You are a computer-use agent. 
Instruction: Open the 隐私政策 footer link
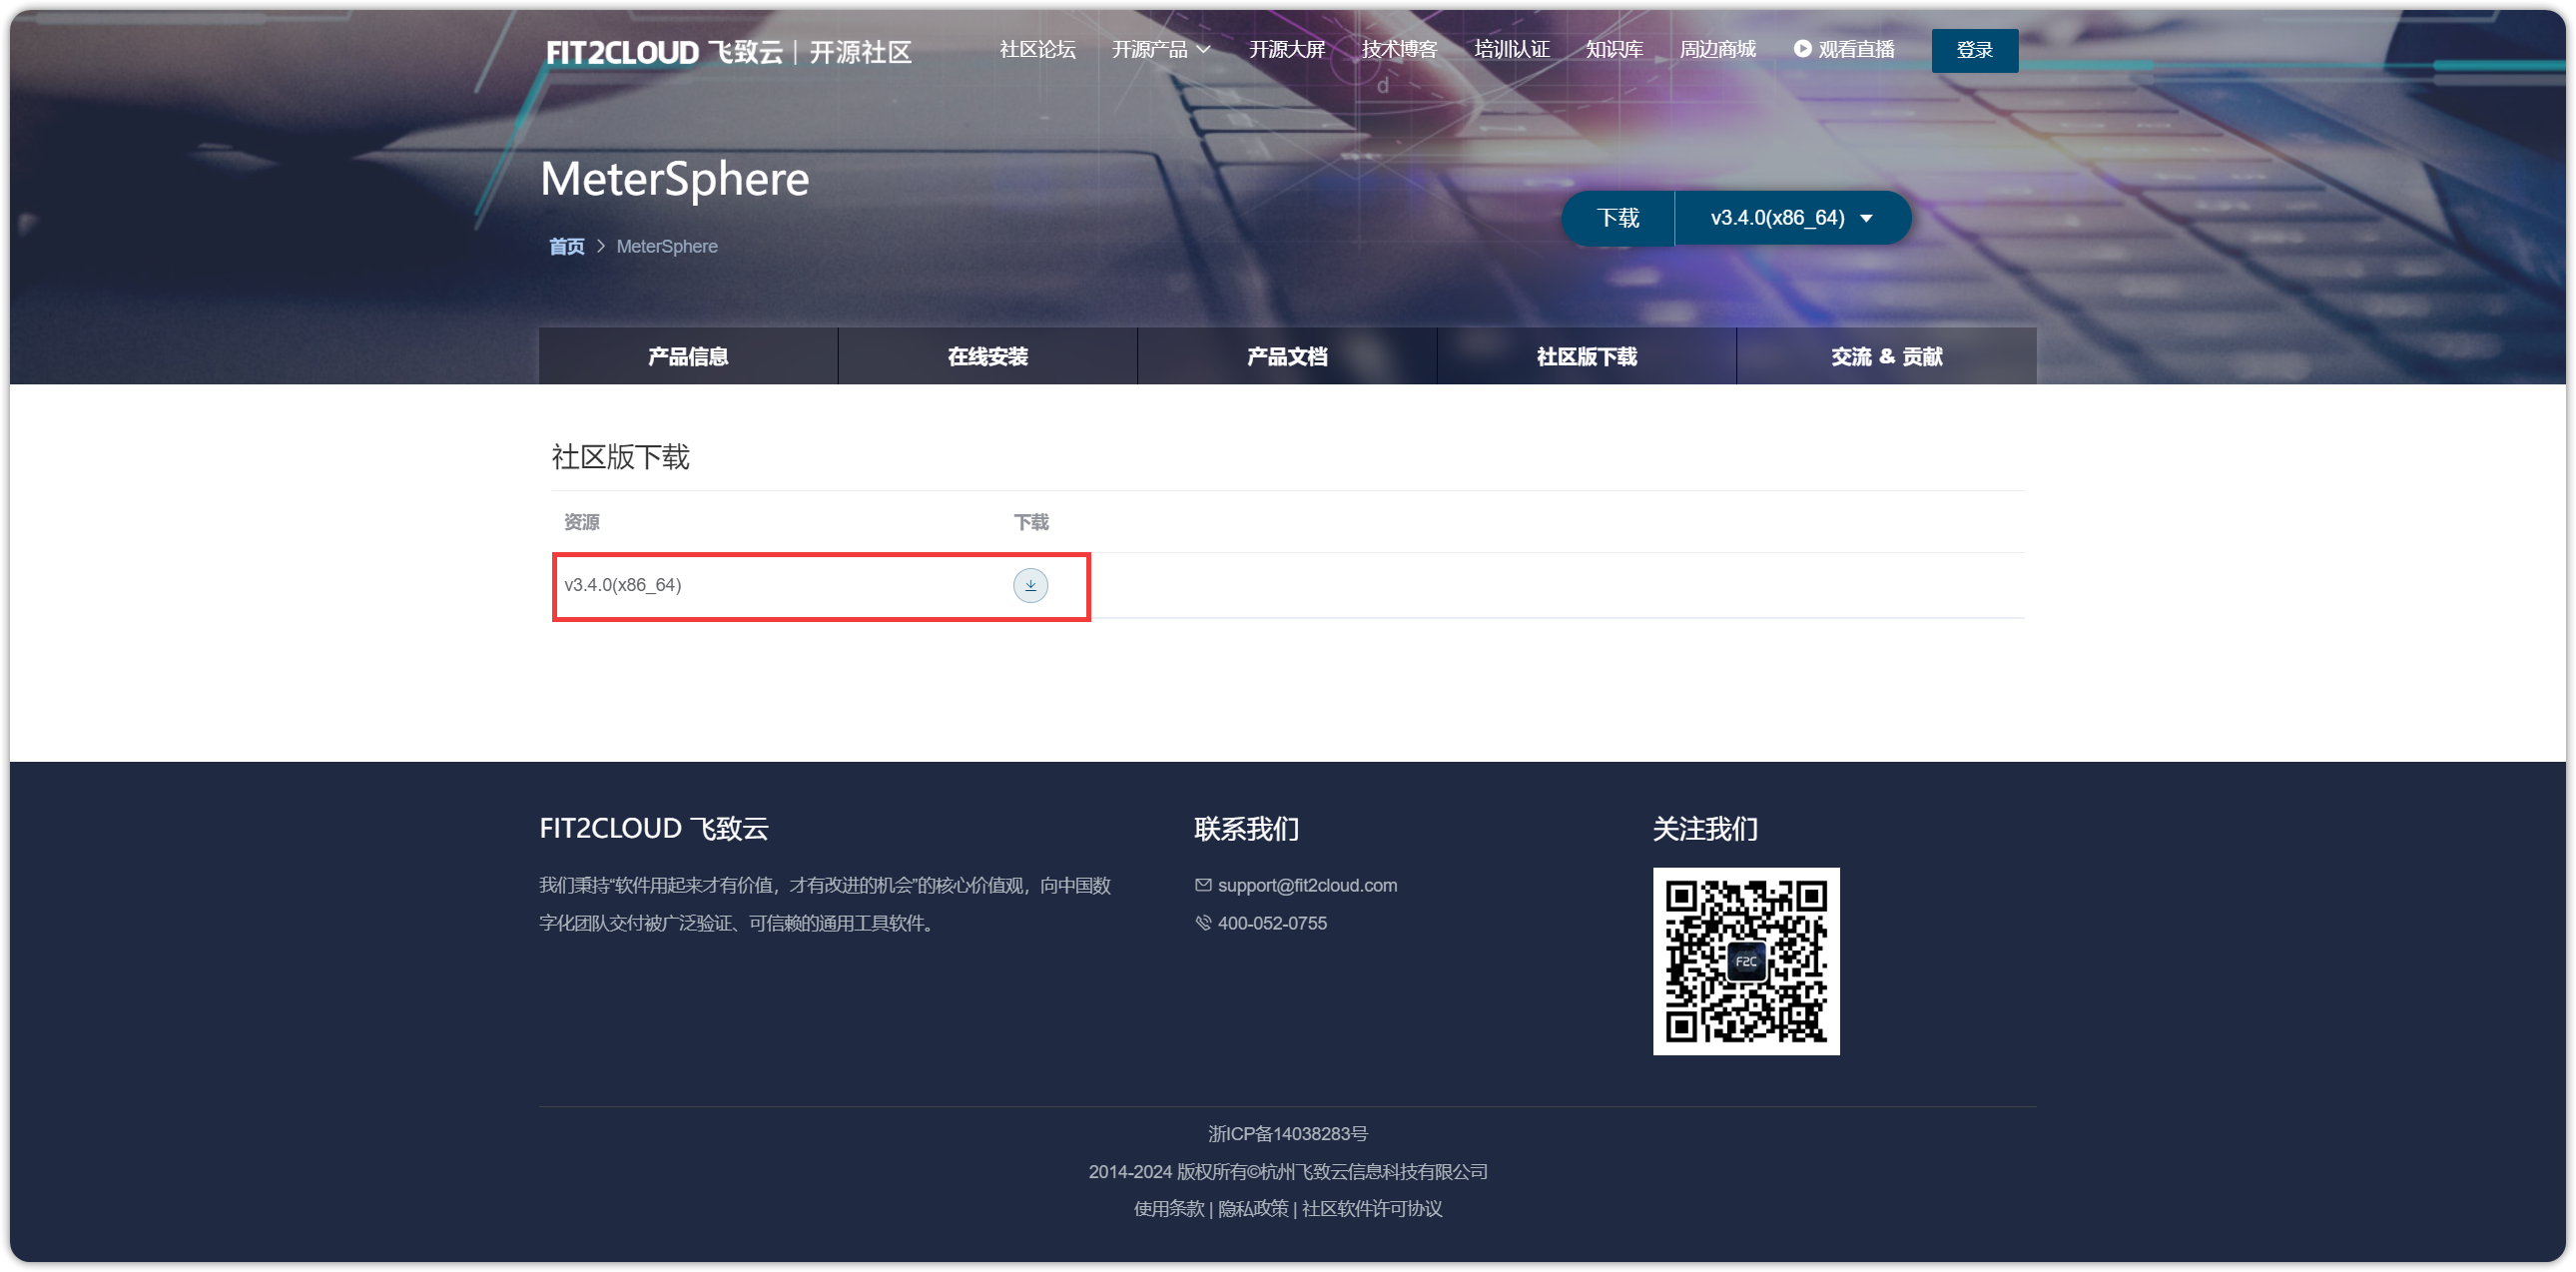(1252, 1208)
